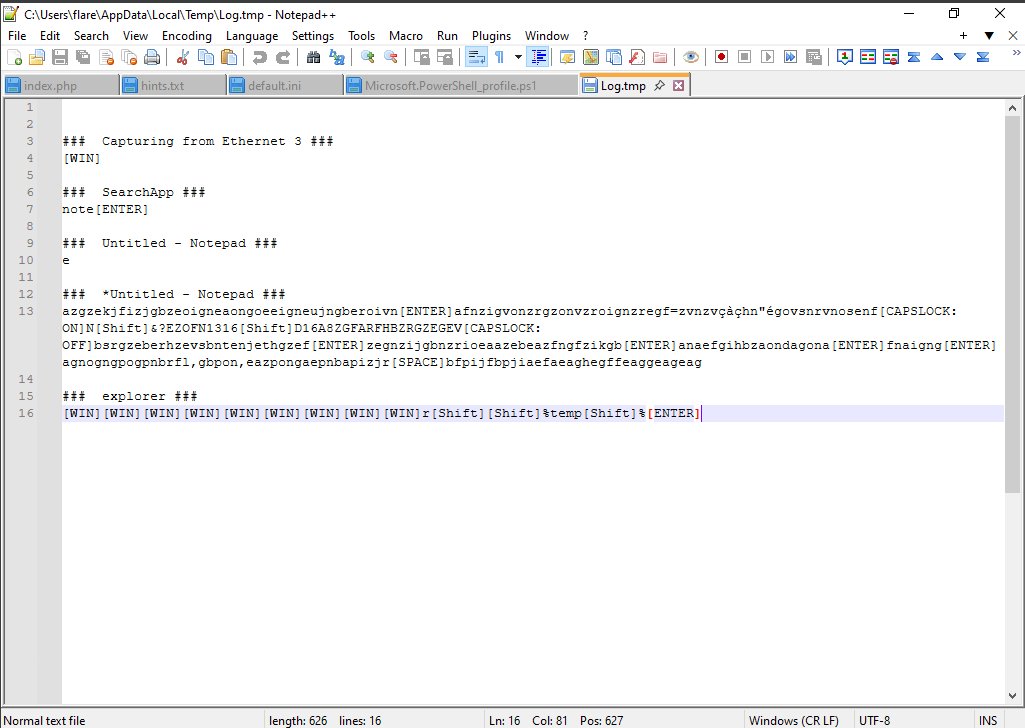Unpin the Log.tmp tab

tap(659, 85)
